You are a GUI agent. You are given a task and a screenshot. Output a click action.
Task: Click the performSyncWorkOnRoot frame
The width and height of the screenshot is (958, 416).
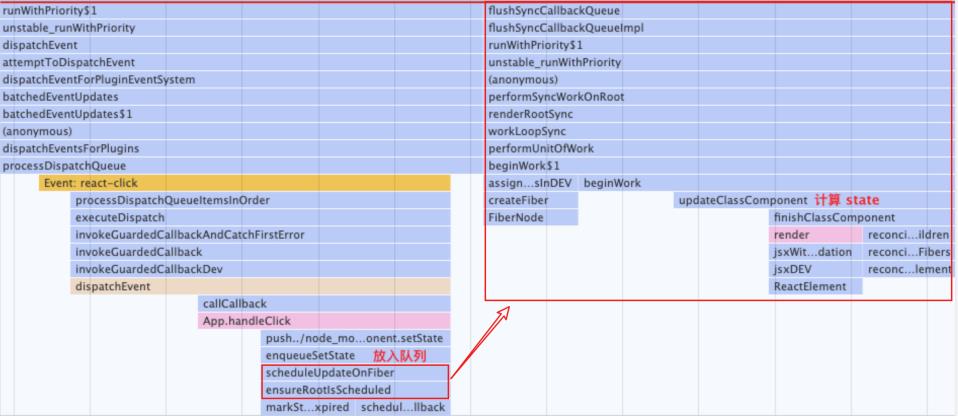(x=718, y=97)
